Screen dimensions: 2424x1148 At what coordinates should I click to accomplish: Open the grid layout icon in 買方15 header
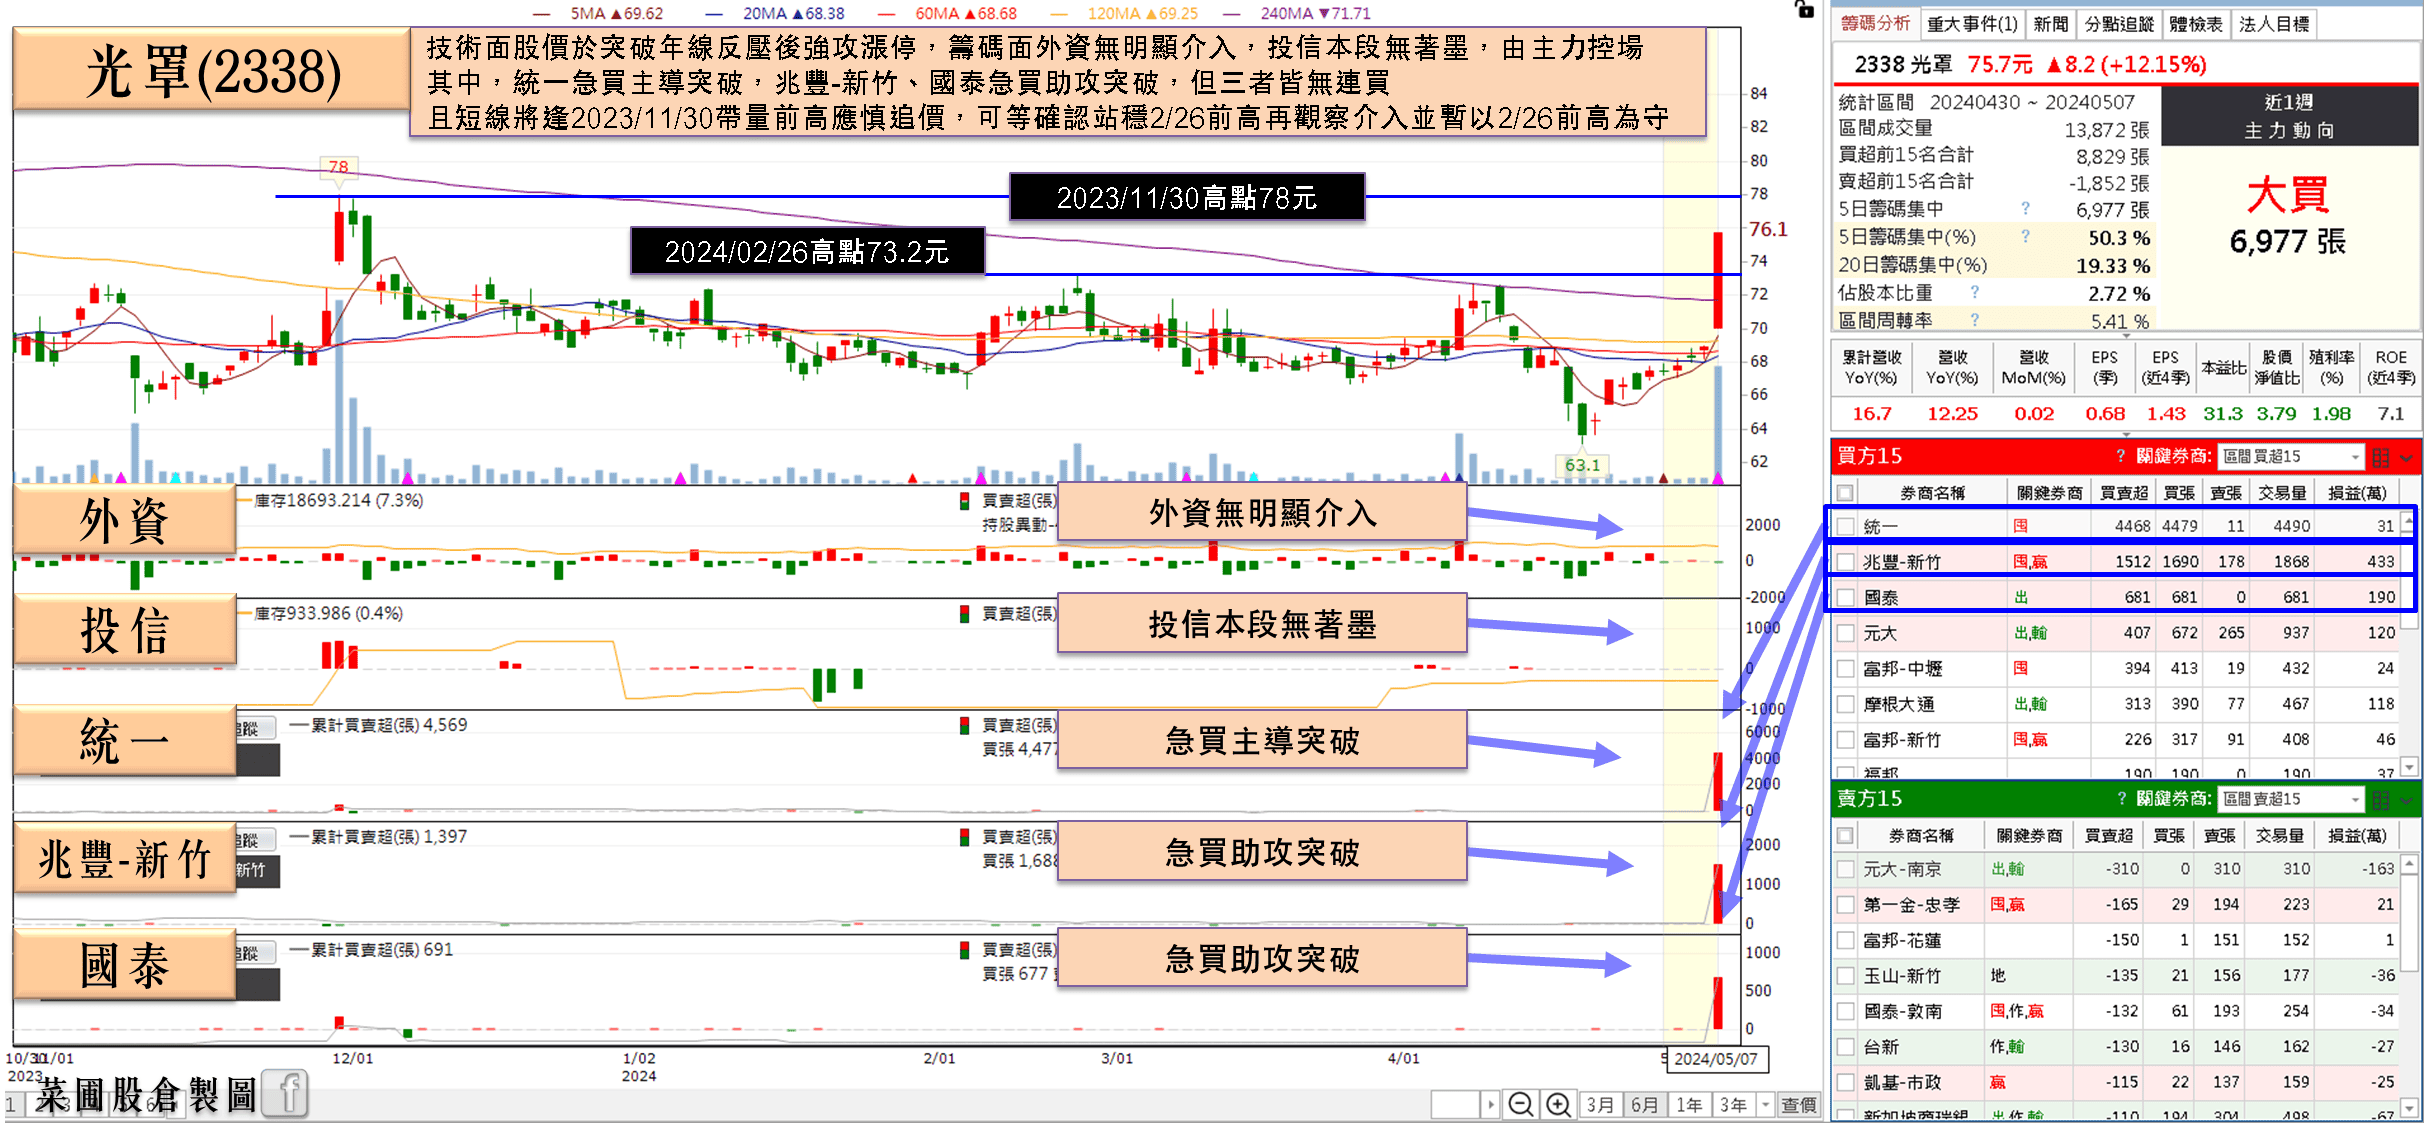coord(2380,457)
